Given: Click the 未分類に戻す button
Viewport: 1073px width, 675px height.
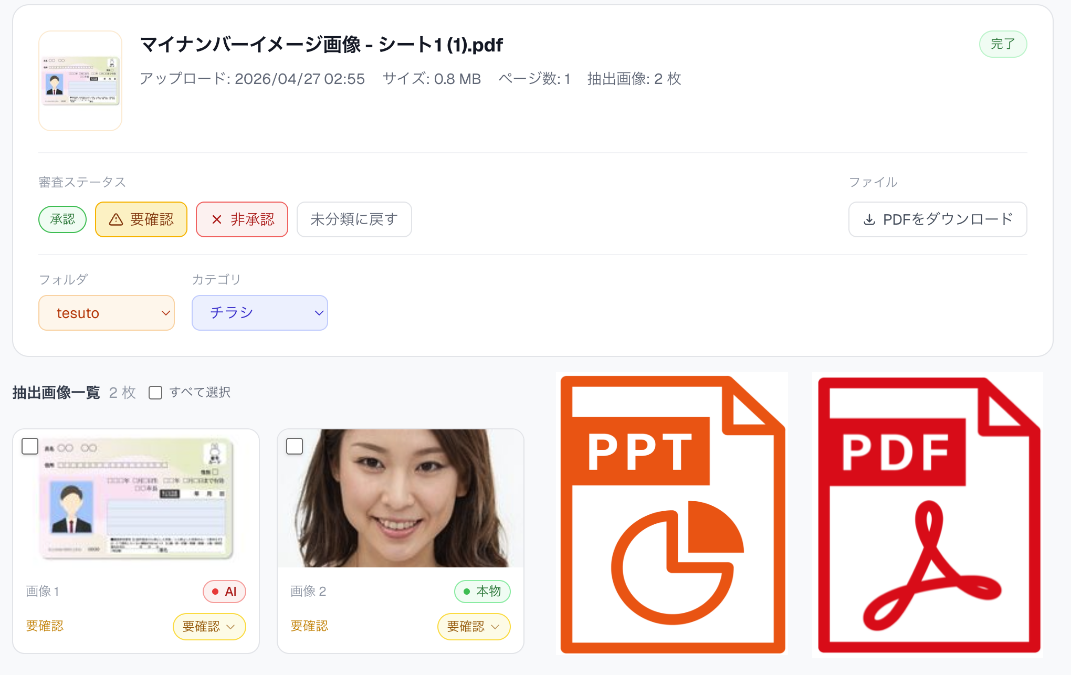Looking at the screenshot, I should pos(354,220).
